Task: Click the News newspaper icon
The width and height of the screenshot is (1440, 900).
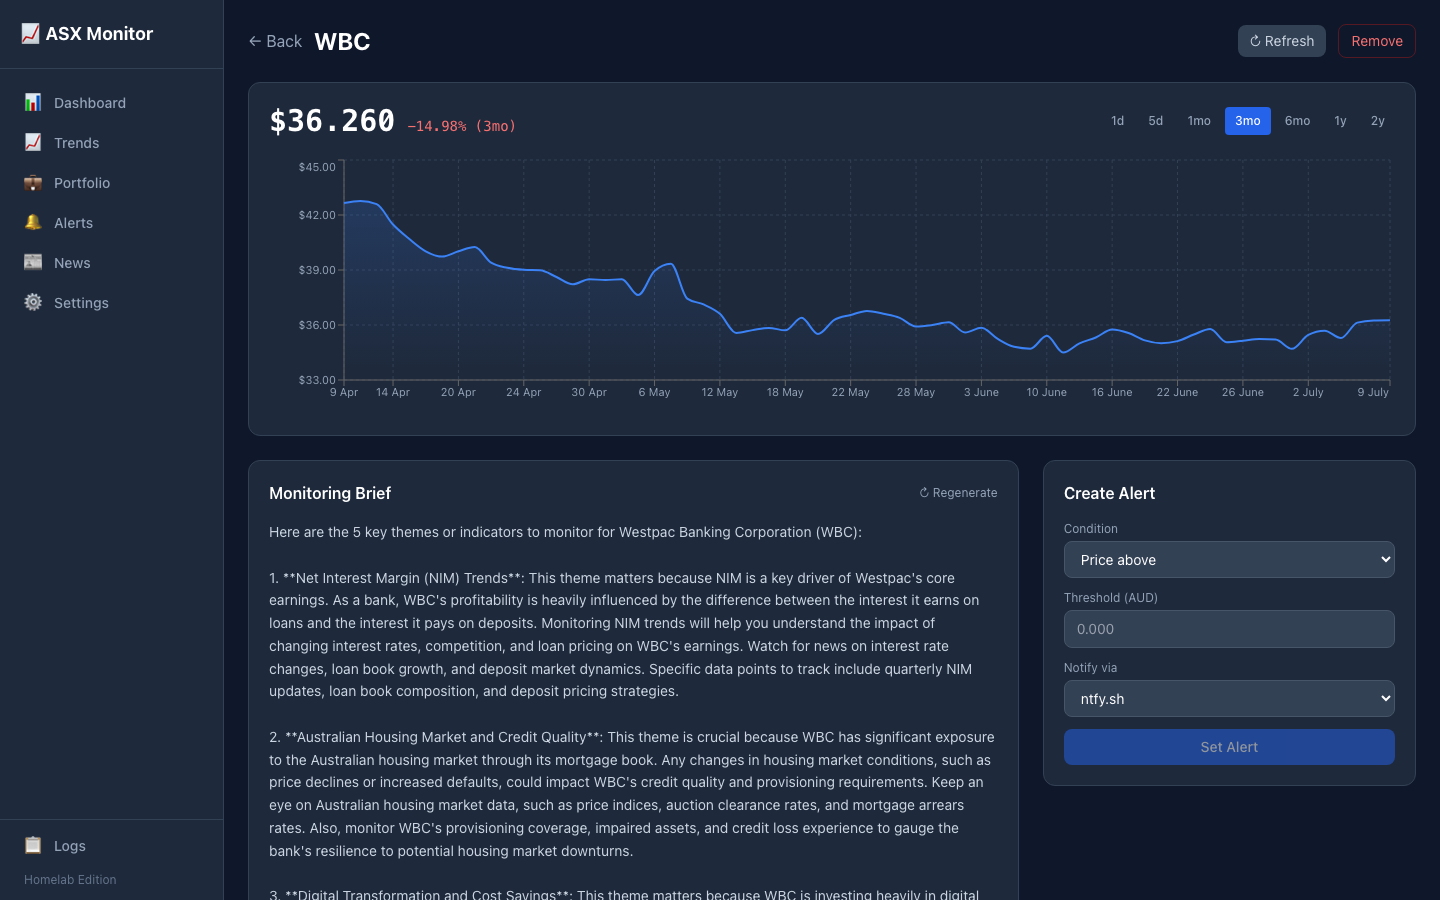Action: point(33,262)
